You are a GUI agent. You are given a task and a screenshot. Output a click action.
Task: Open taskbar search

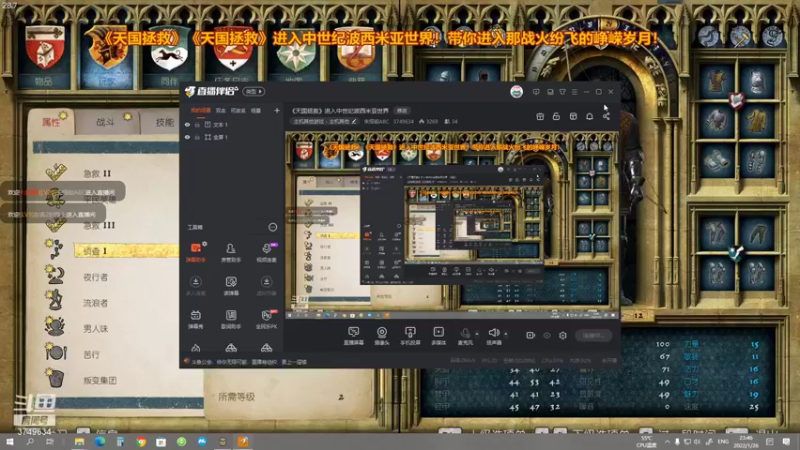point(30,442)
